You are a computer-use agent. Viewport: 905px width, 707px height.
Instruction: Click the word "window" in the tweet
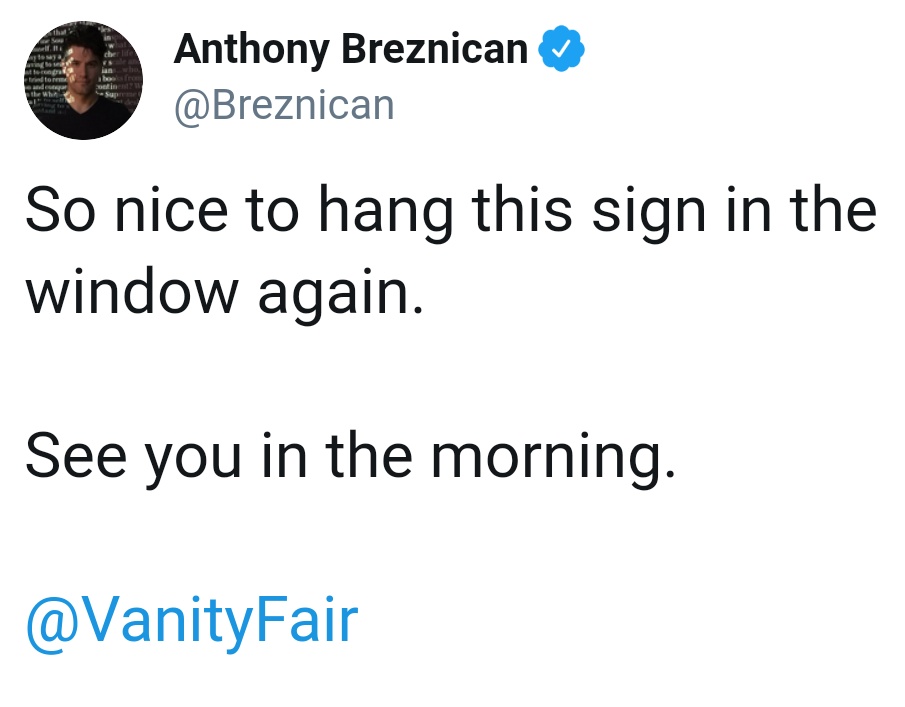132,290
